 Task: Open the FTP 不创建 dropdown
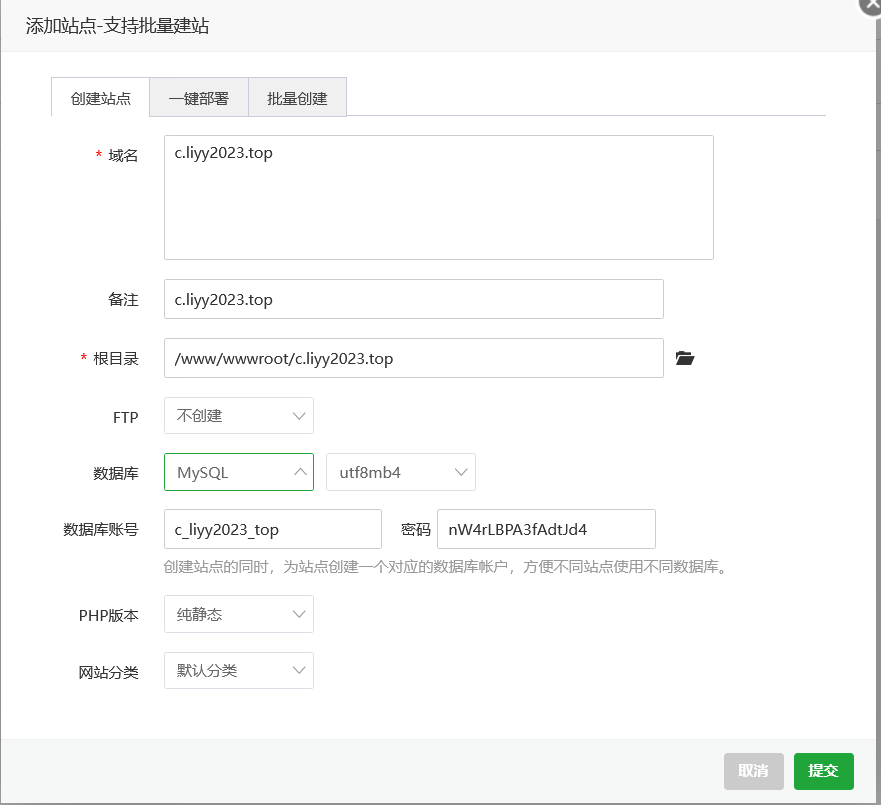(239, 416)
